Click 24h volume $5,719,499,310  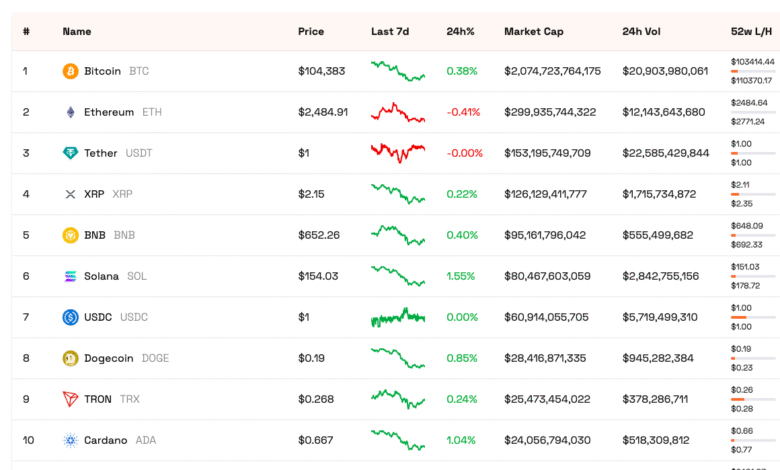[660, 317]
